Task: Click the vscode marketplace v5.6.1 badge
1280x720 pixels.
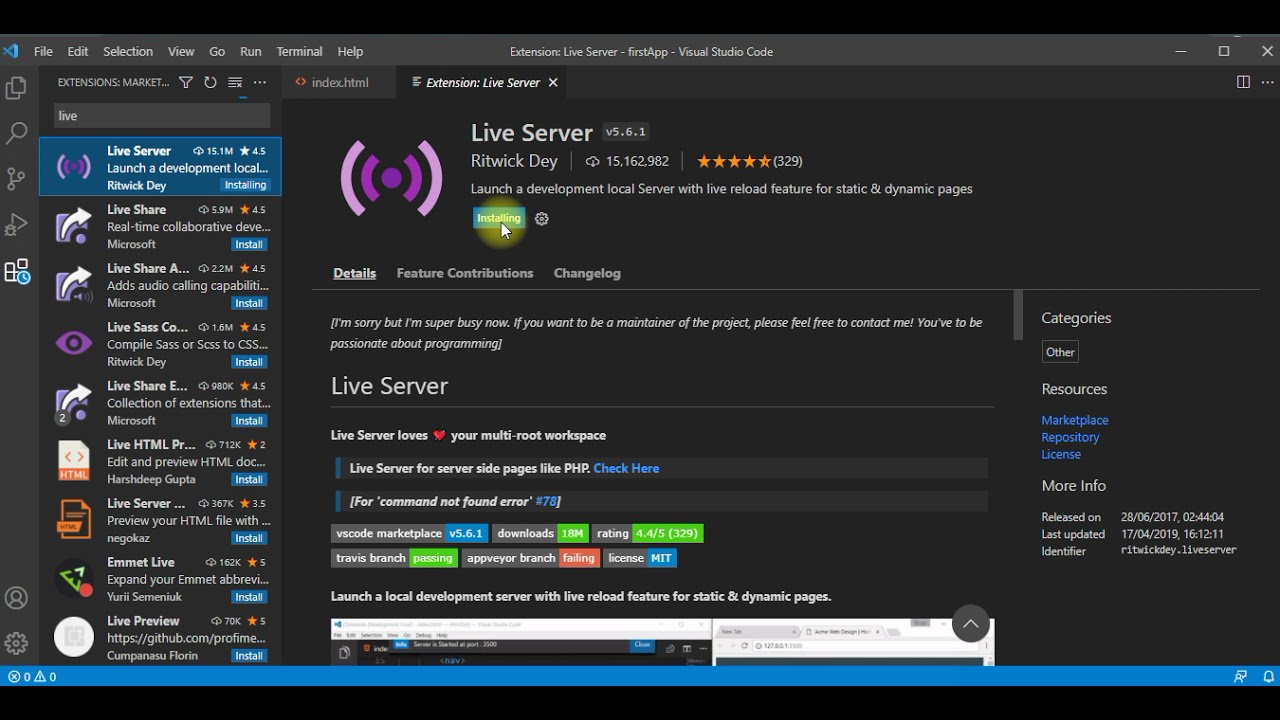Action: pyautogui.click(x=409, y=534)
